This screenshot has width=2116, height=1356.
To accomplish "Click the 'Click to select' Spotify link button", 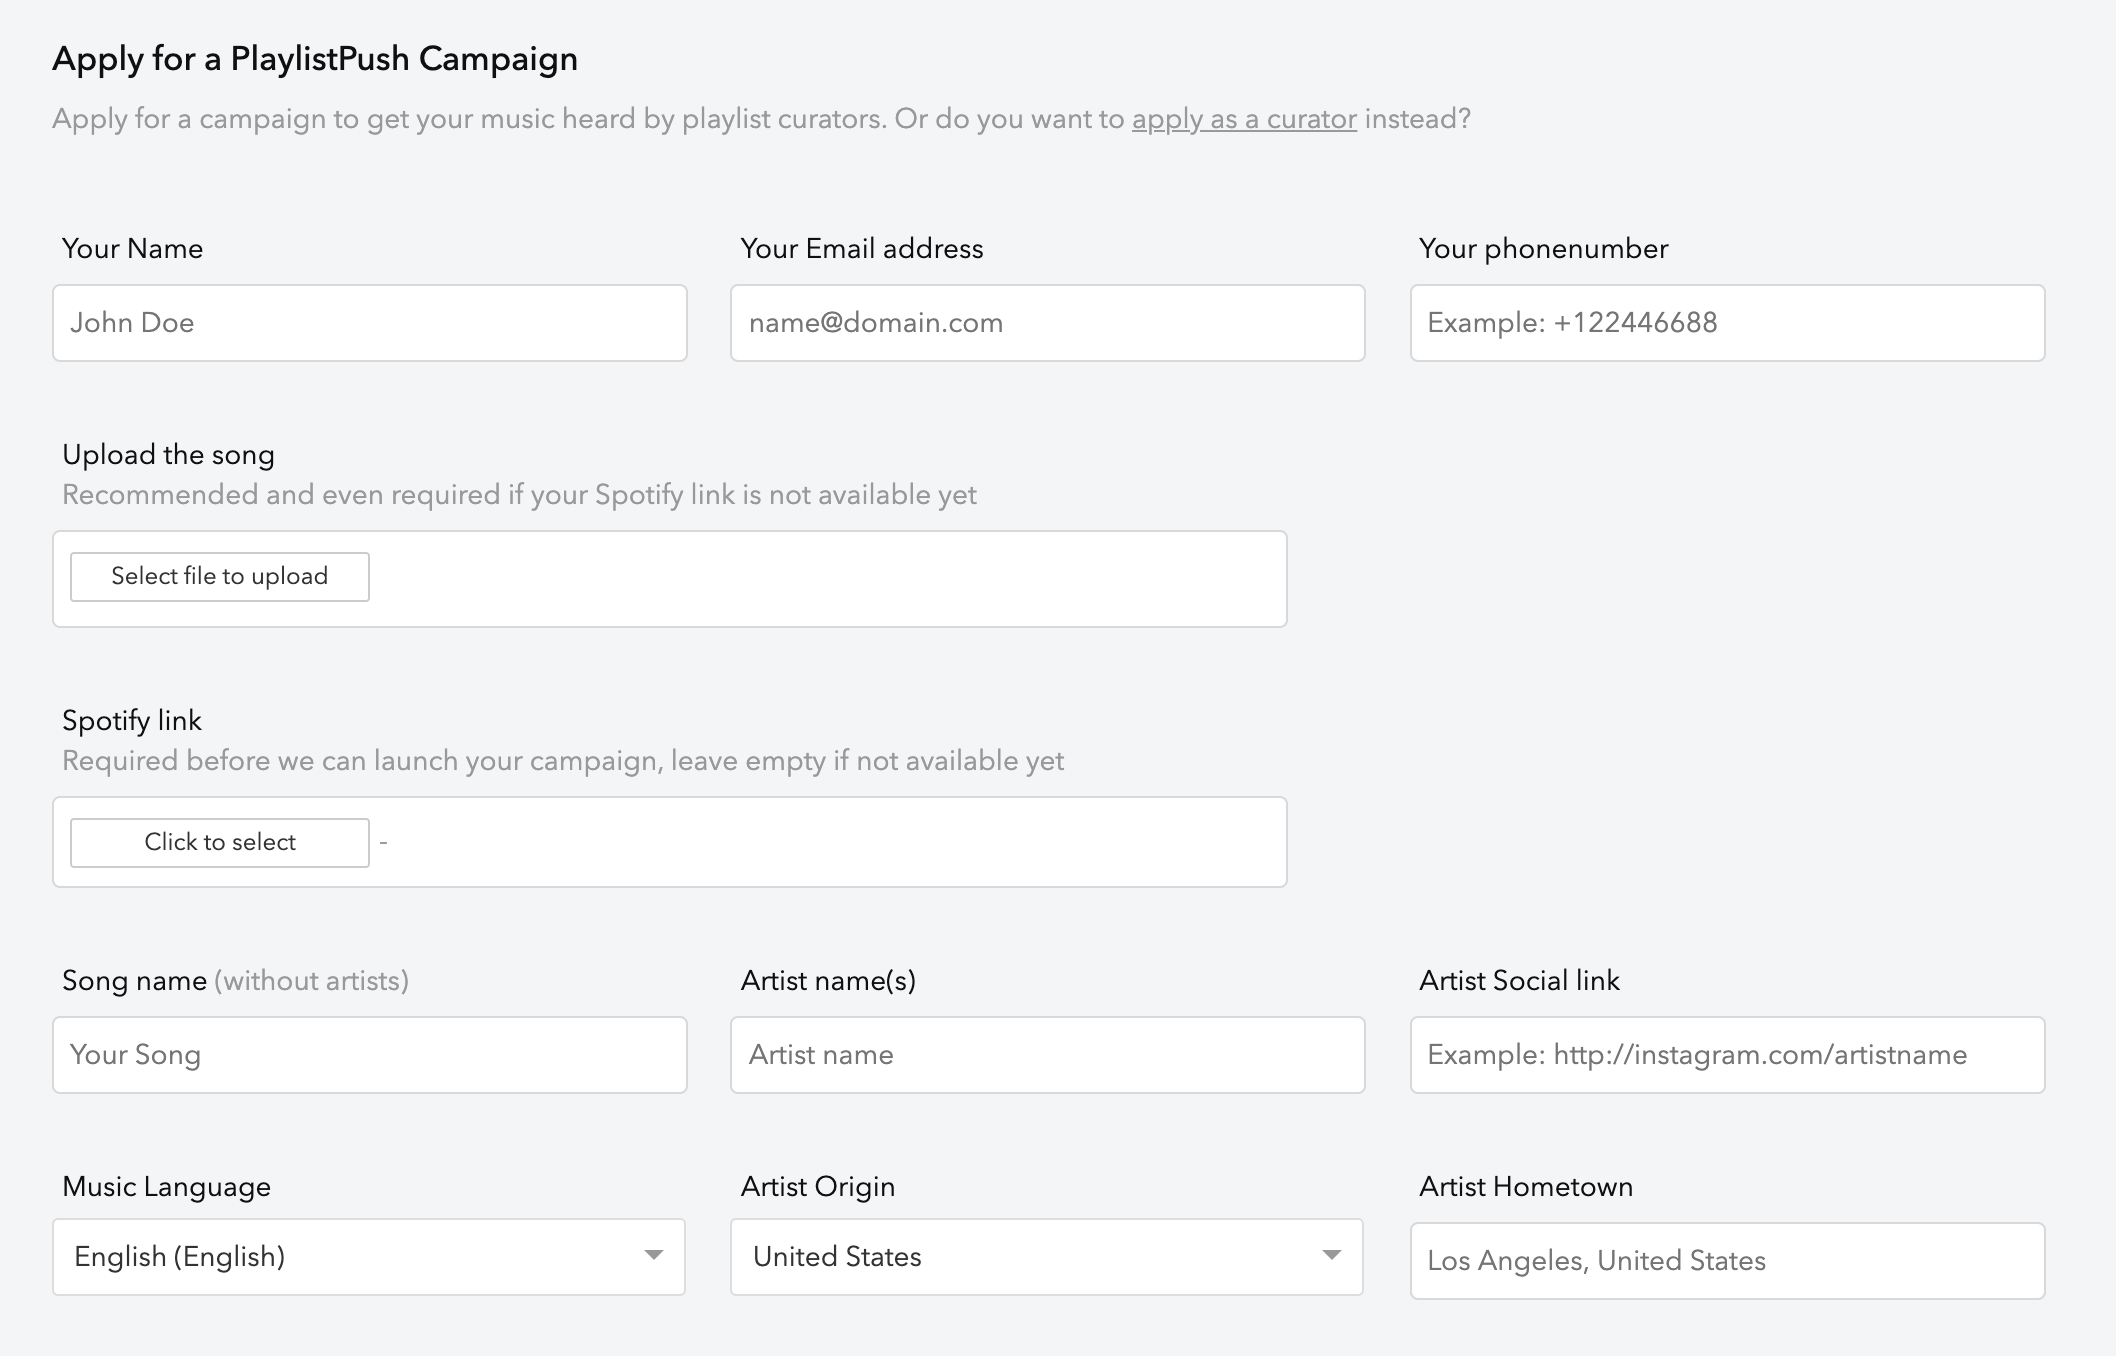I will pyautogui.click(x=221, y=841).
